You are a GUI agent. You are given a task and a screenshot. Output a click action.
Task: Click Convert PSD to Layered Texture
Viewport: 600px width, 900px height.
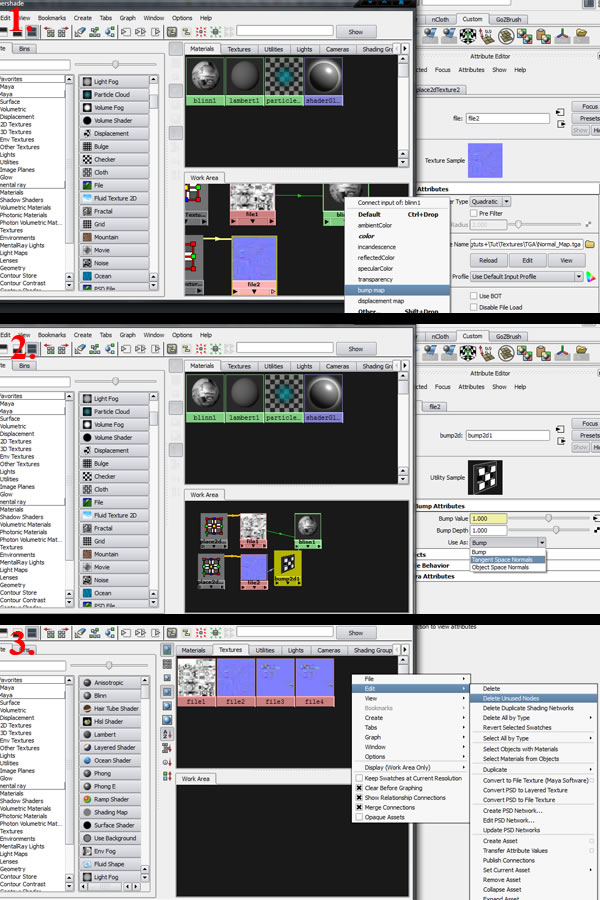click(x=534, y=790)
